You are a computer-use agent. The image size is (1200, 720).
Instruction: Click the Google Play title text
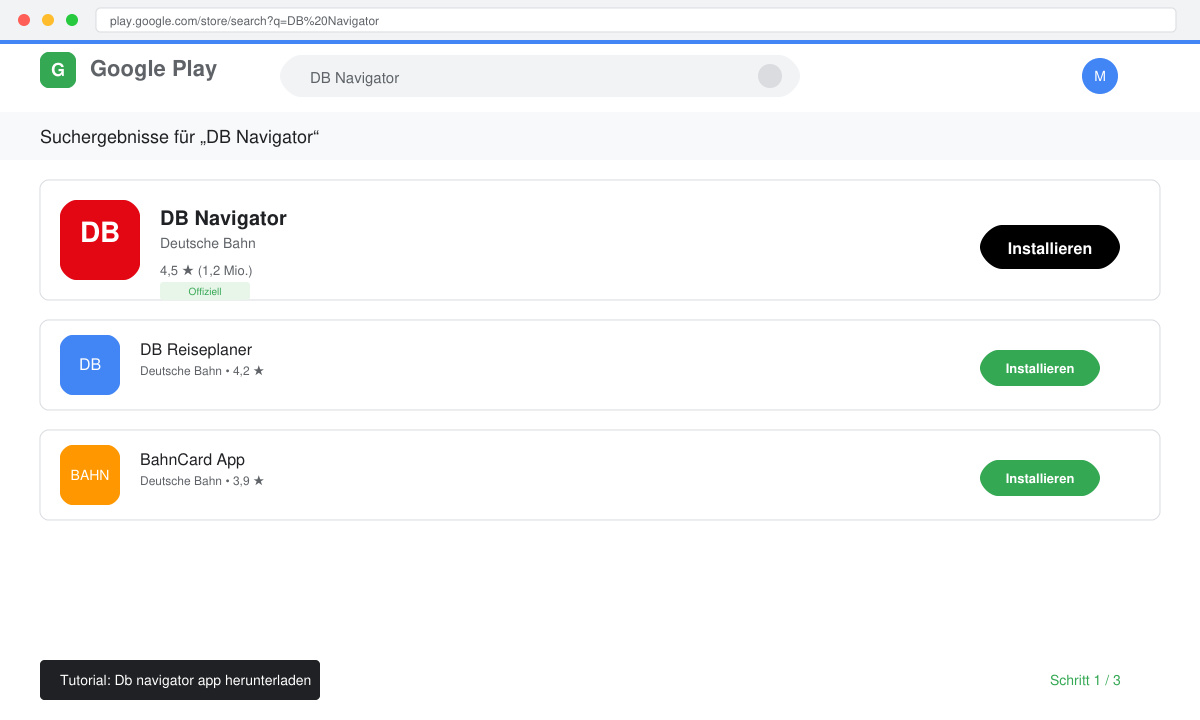point(153,69)
